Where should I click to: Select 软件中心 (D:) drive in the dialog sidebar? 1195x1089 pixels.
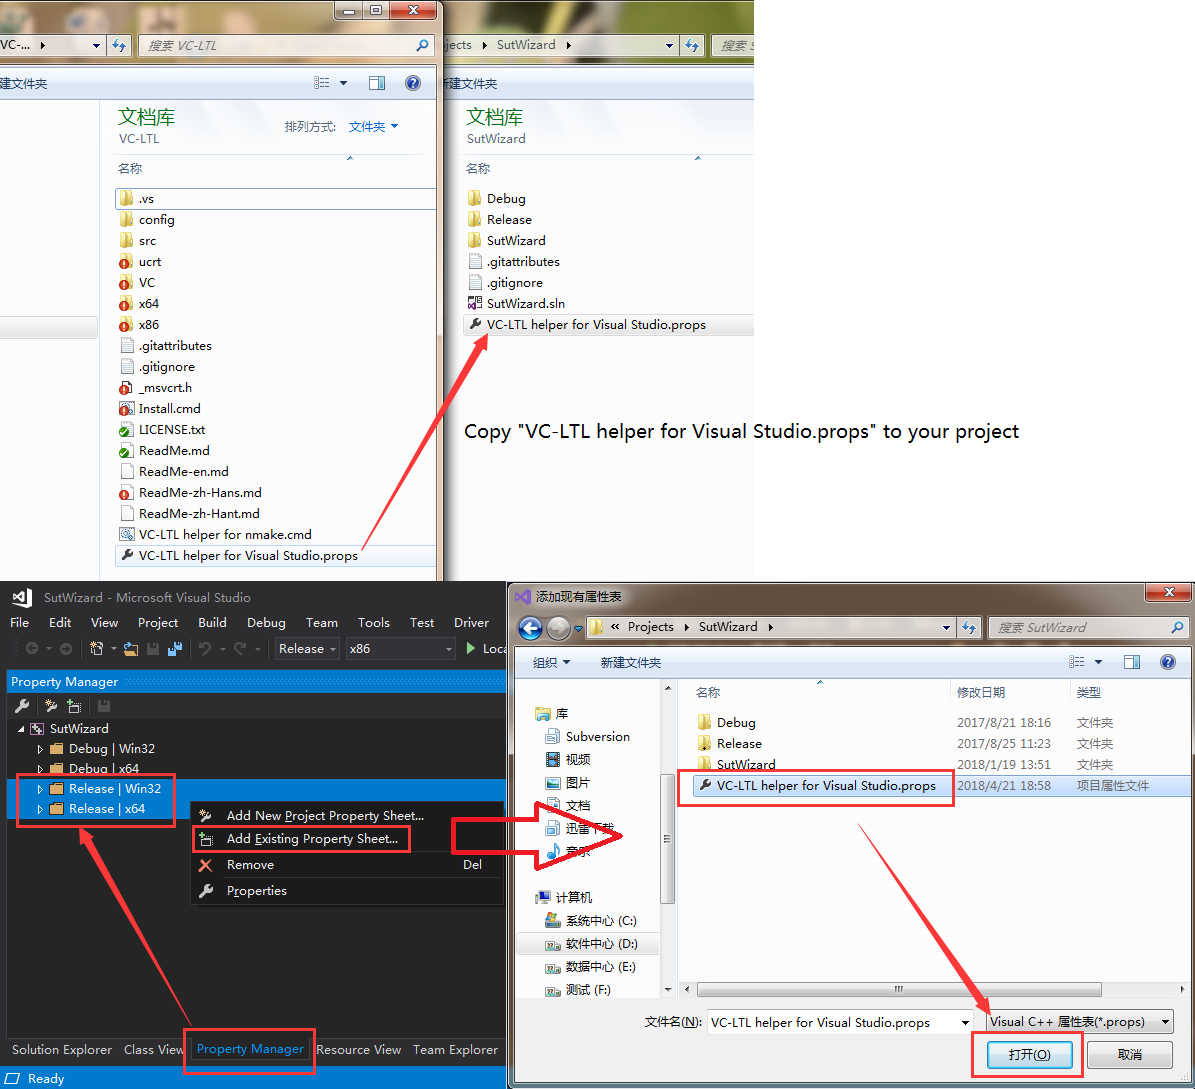pyautogui.click(x=601, y=943)
